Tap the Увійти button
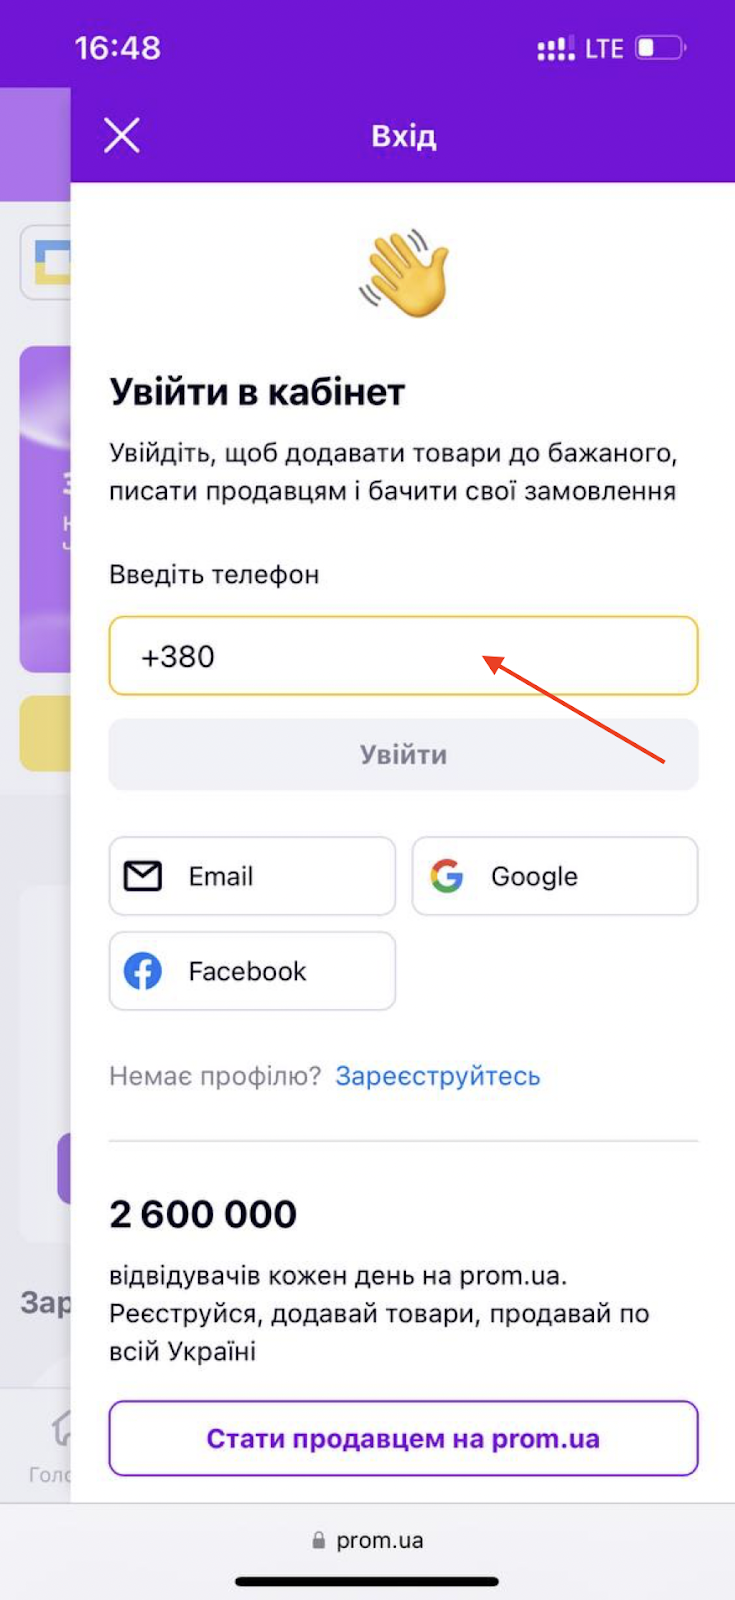Image resolution: width=735 pixels, height=1600 pixels. 403,754
